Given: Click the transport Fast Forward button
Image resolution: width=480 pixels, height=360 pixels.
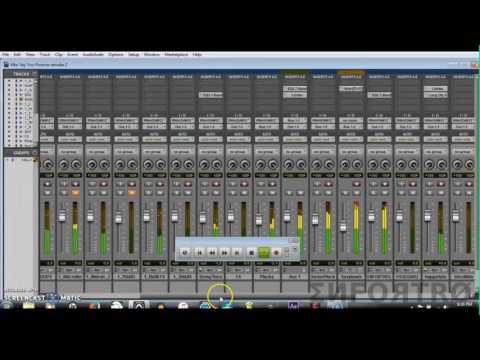Looking at the screenshot, I should coord(225,253).
